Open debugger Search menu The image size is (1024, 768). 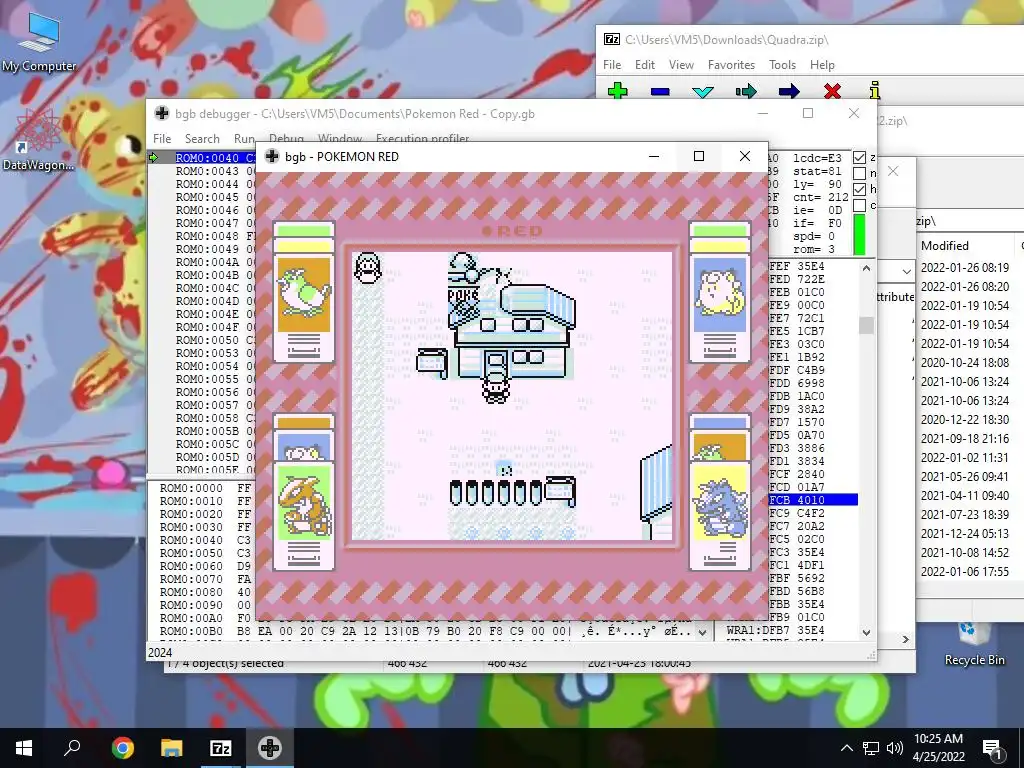point(202,138)
